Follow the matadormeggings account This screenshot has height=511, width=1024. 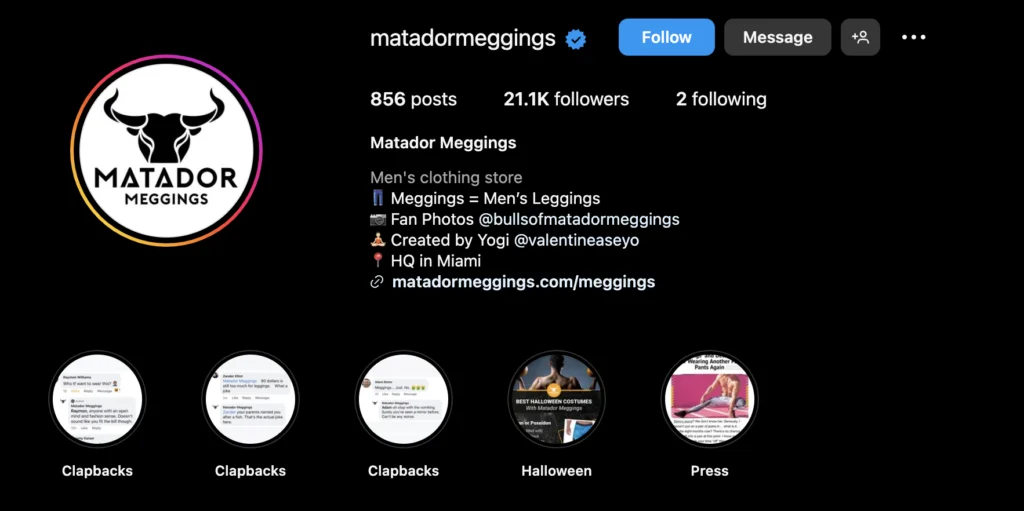(x=666, y=37)
